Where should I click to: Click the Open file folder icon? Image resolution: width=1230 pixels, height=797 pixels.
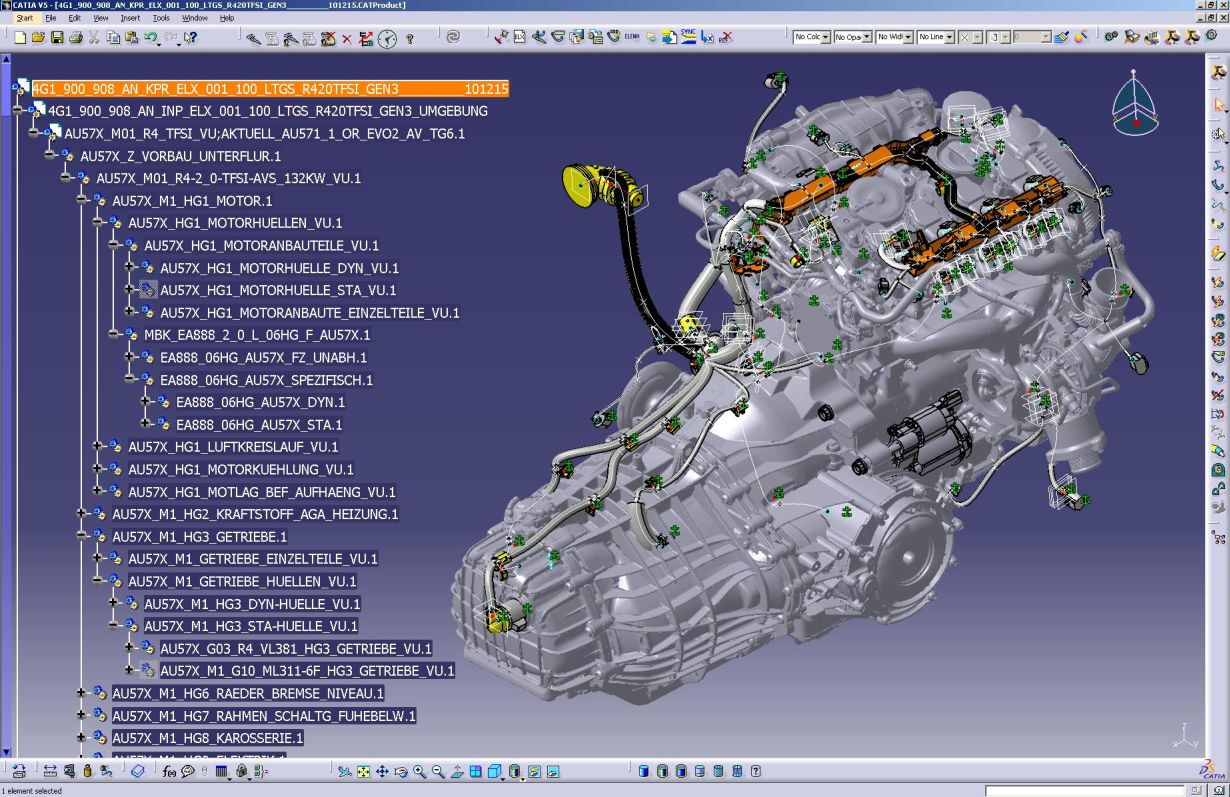tap(38, 37)
